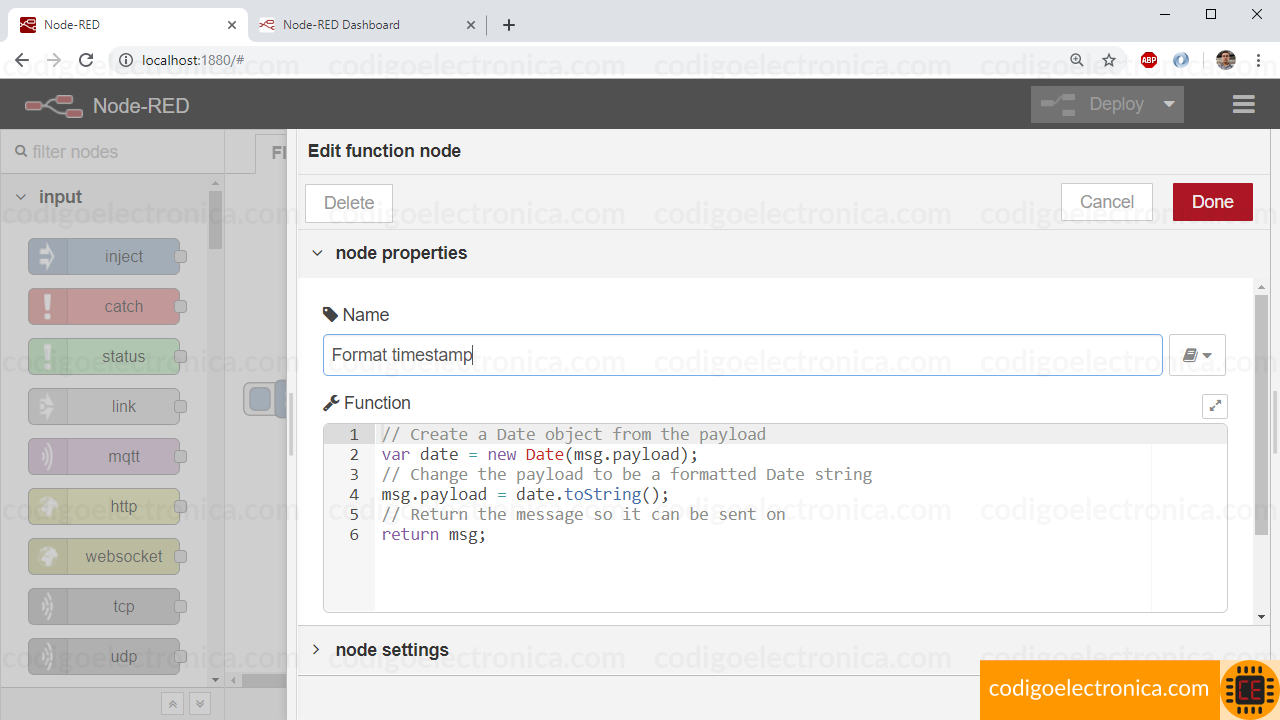Click line 5 comment about returning message

[x=583, y=514]
